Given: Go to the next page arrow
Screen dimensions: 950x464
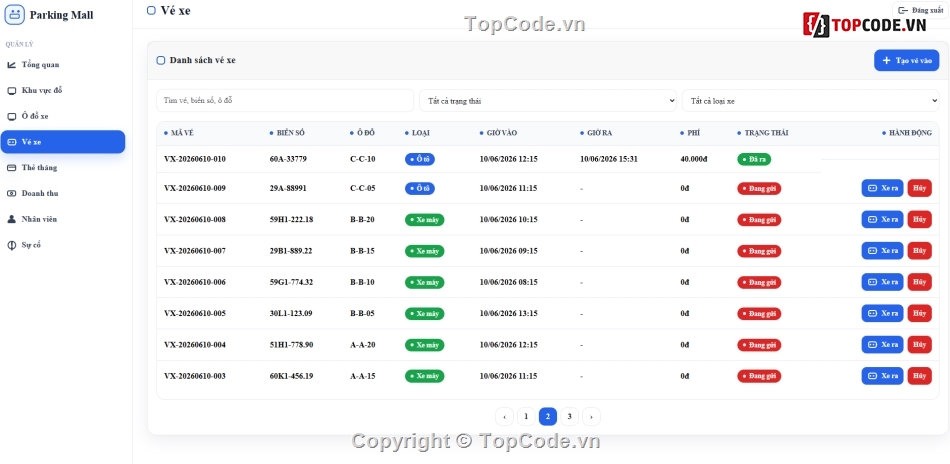Looking at the screenshot, I should (x=591, y=417).
